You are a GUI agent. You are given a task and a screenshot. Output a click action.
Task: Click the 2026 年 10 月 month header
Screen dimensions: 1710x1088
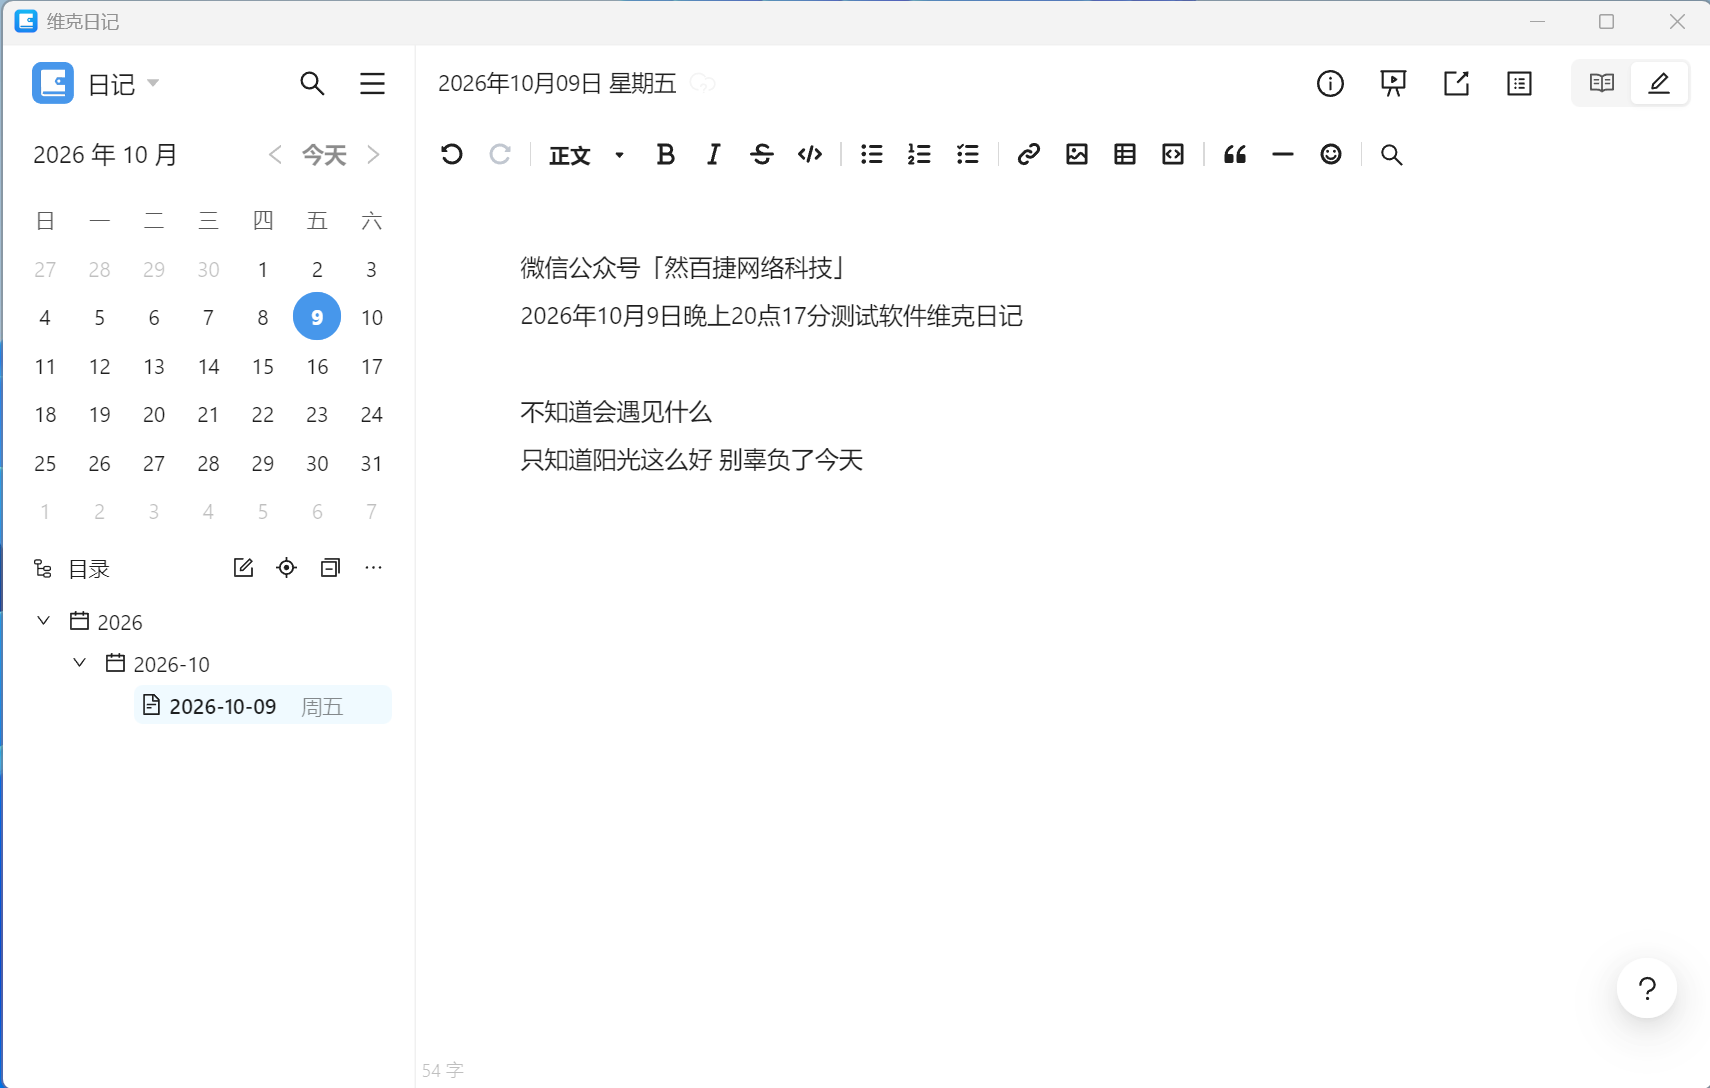105,155
